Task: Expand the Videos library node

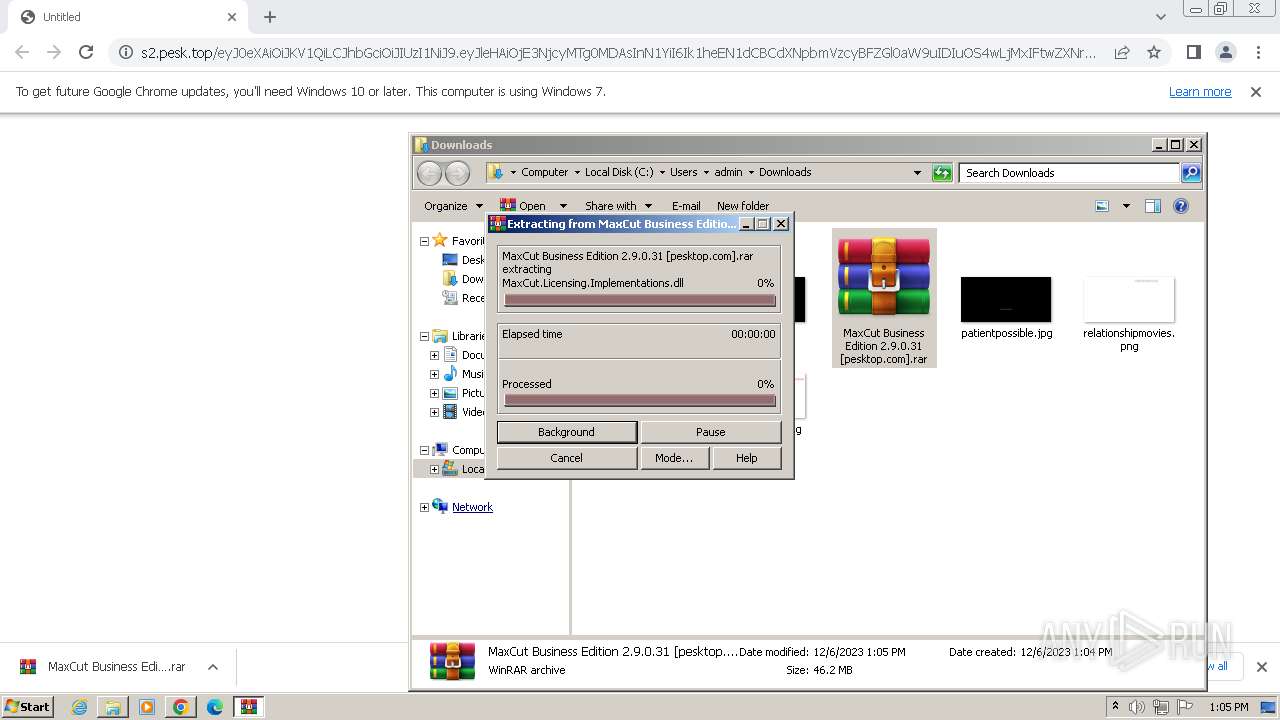Action: coord(434,412)
